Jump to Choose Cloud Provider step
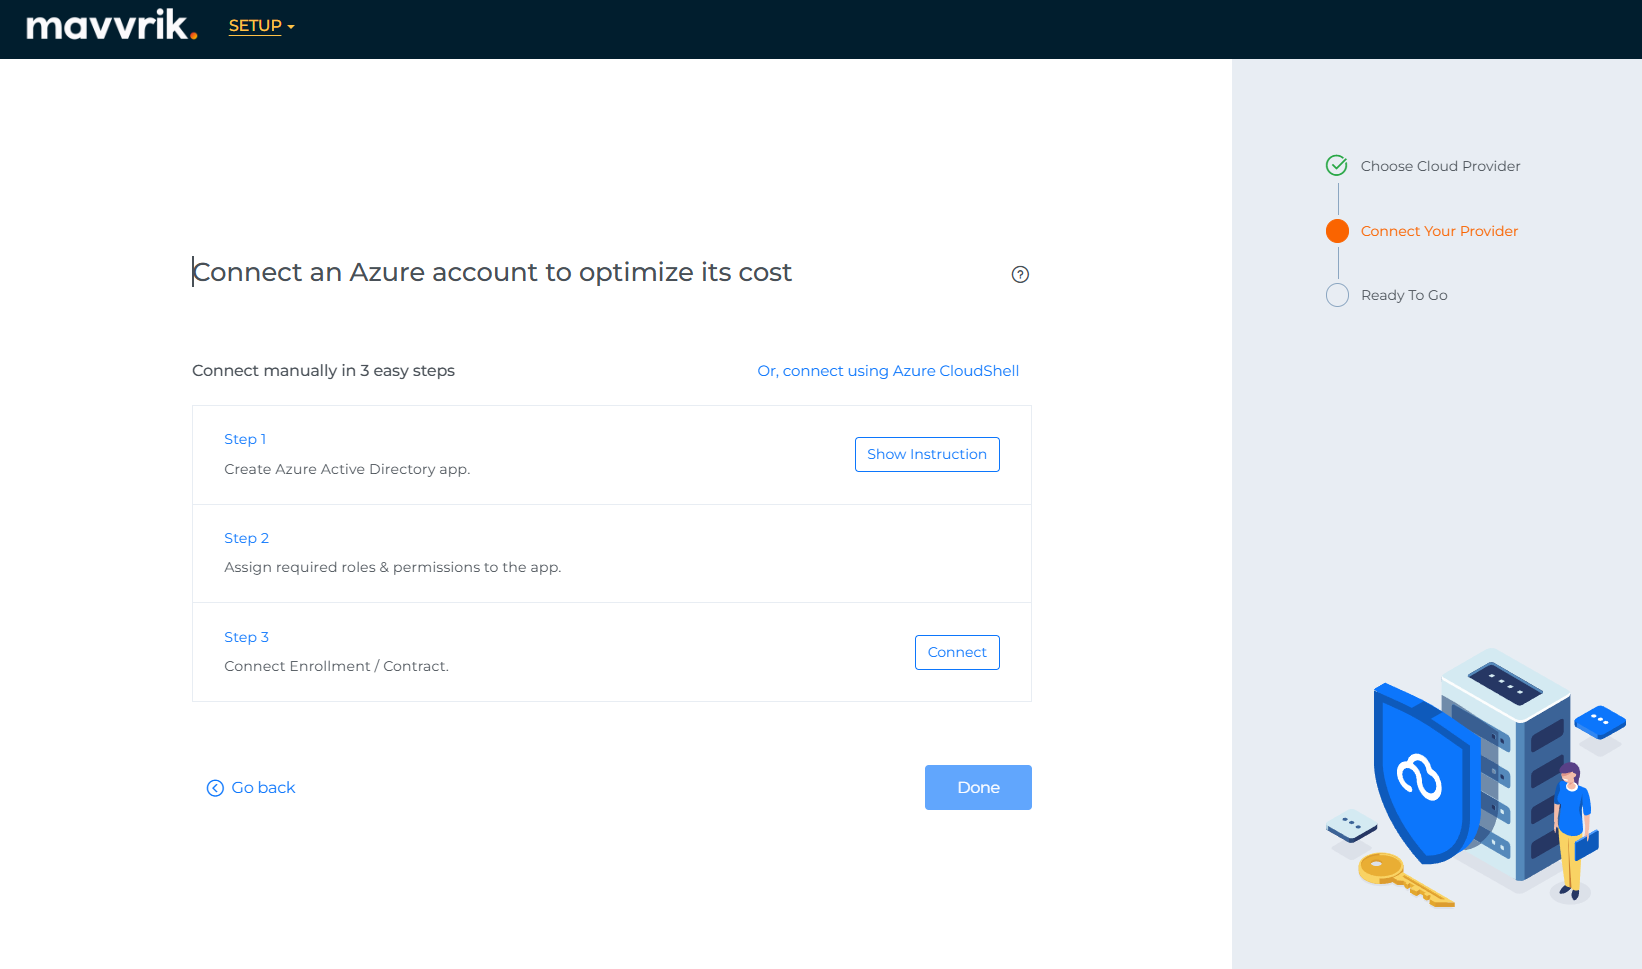This screenshot has width=1642, height=969. 1439,166
